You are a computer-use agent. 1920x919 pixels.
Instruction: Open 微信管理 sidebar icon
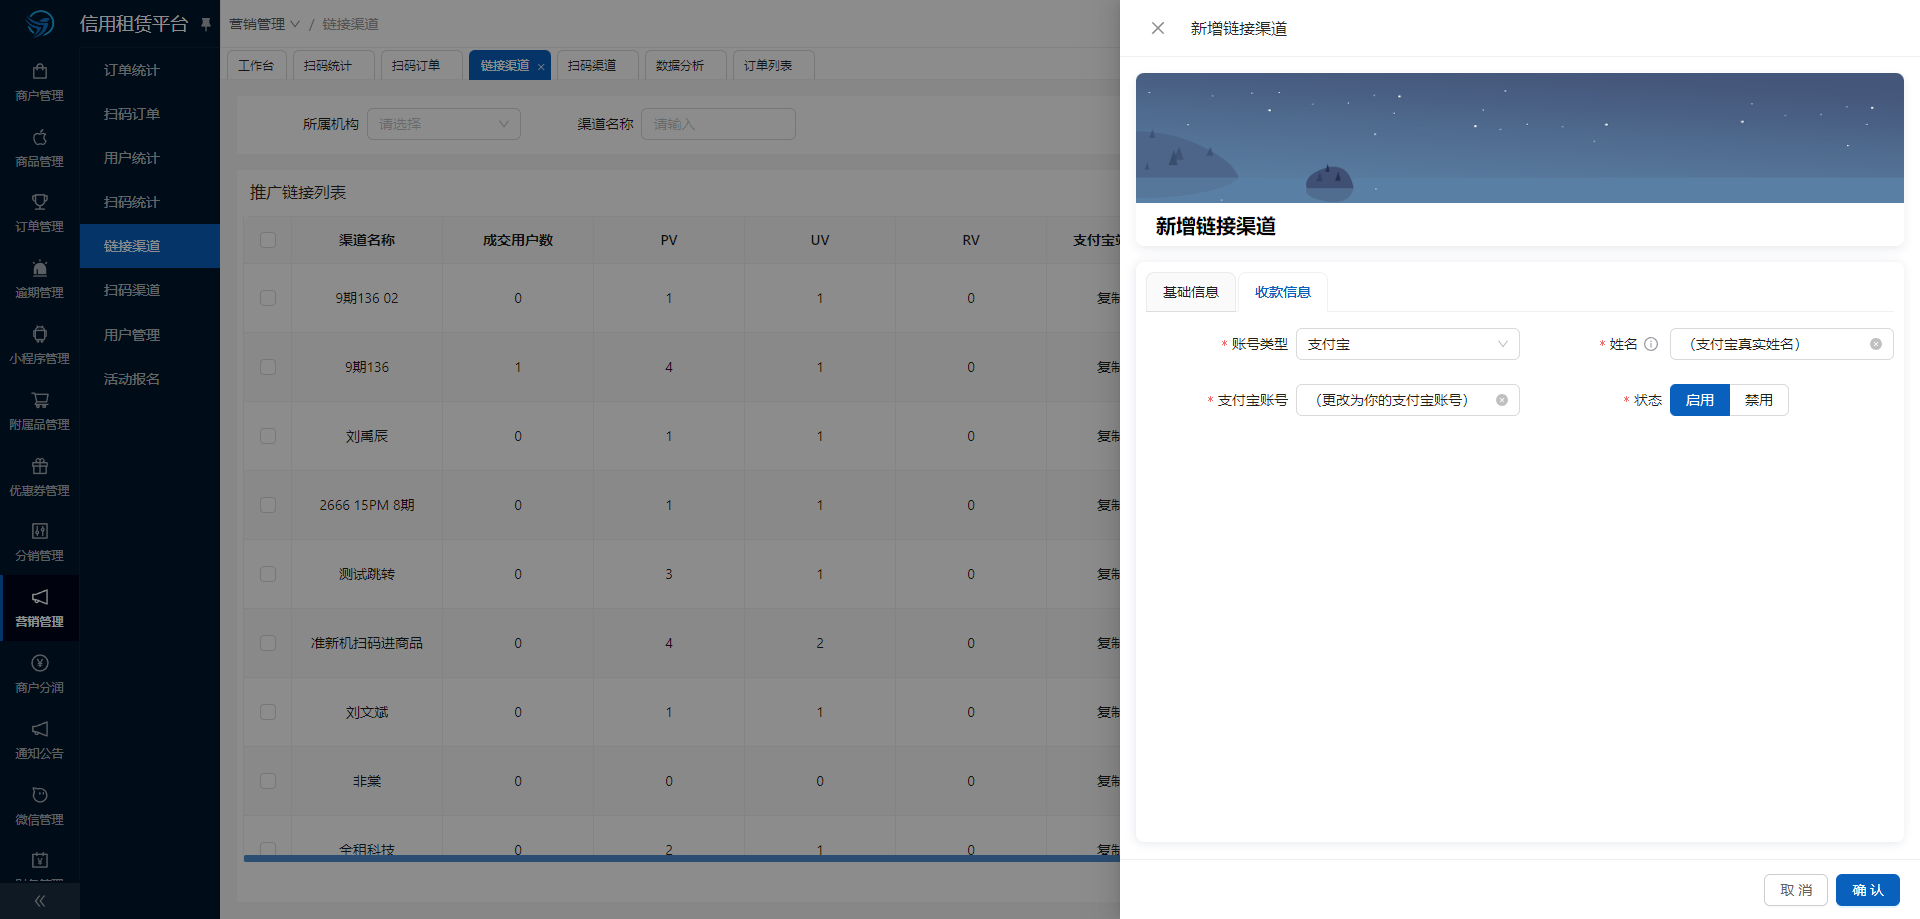coord(40,795)
